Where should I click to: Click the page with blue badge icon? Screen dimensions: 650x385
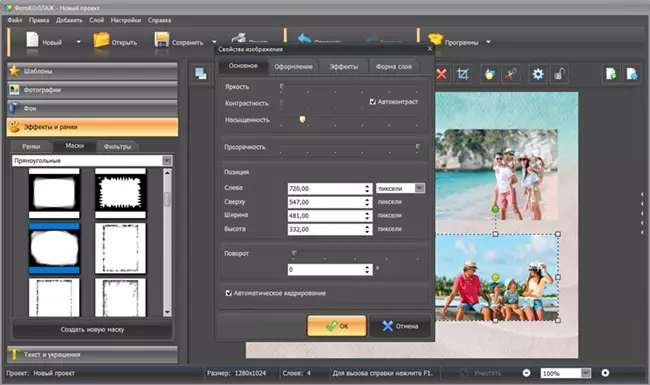pos(632,74)
